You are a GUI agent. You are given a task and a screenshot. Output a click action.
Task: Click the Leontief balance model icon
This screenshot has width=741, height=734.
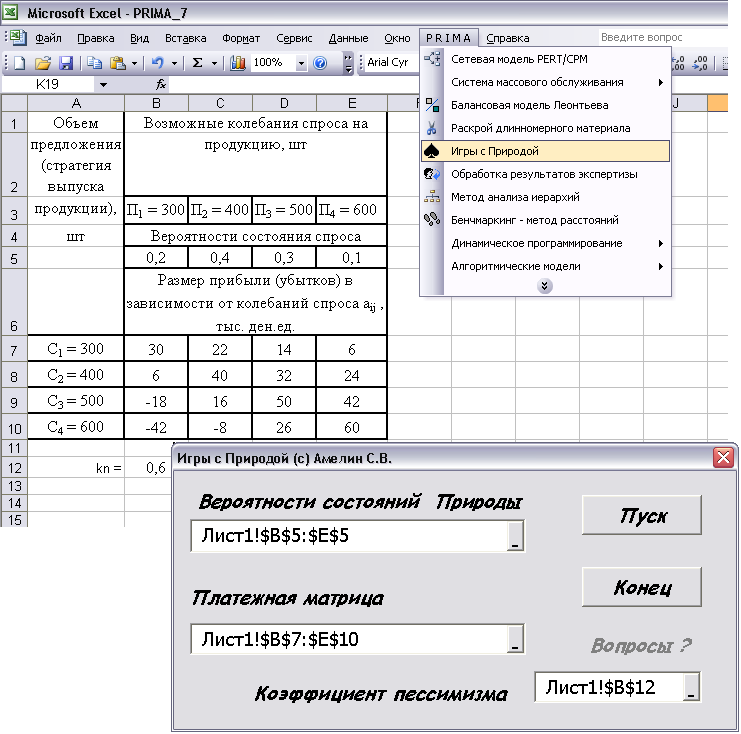(432, 105)
